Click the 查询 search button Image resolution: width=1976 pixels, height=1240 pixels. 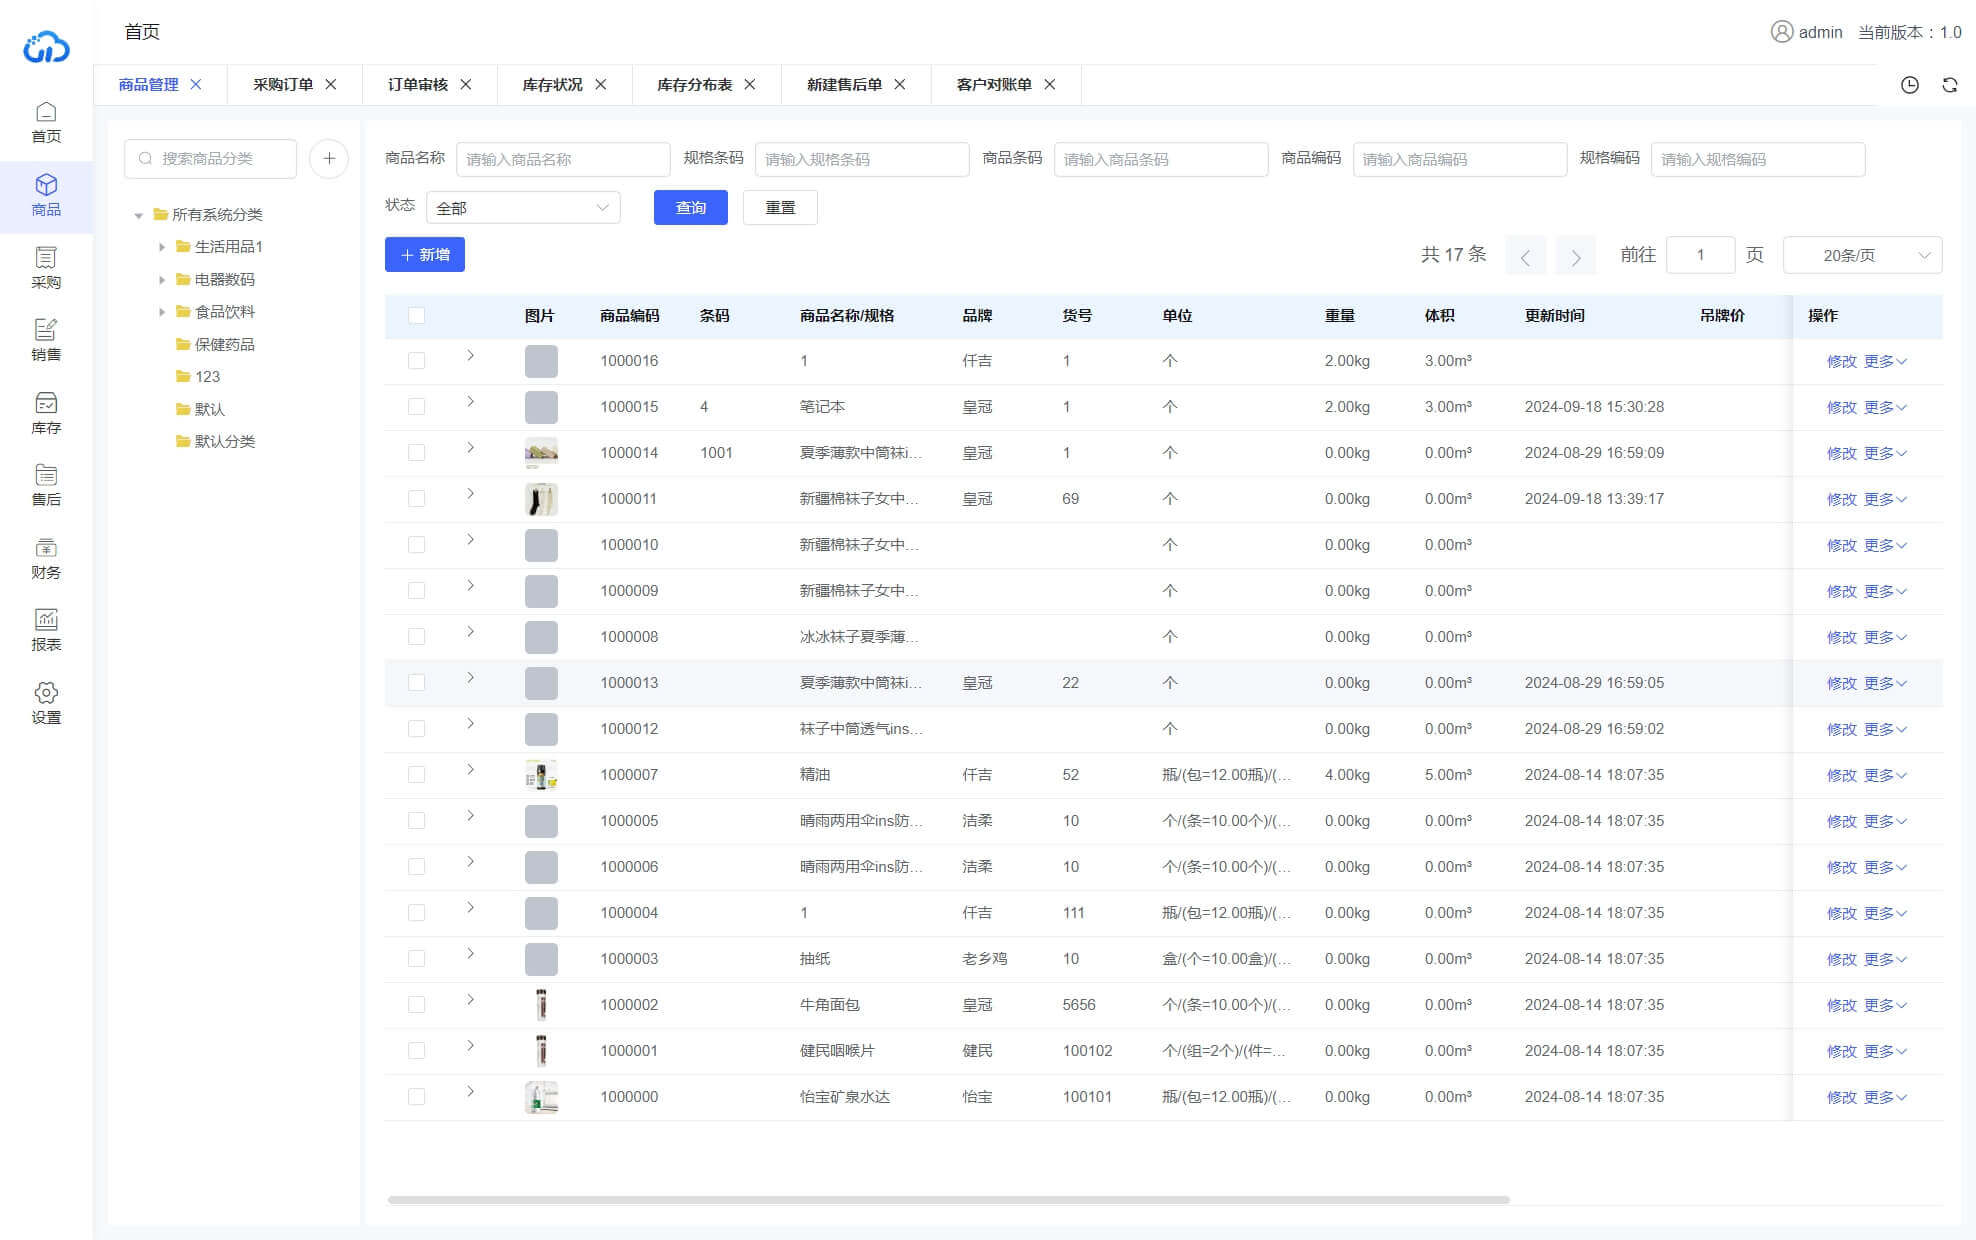[690, 207]
